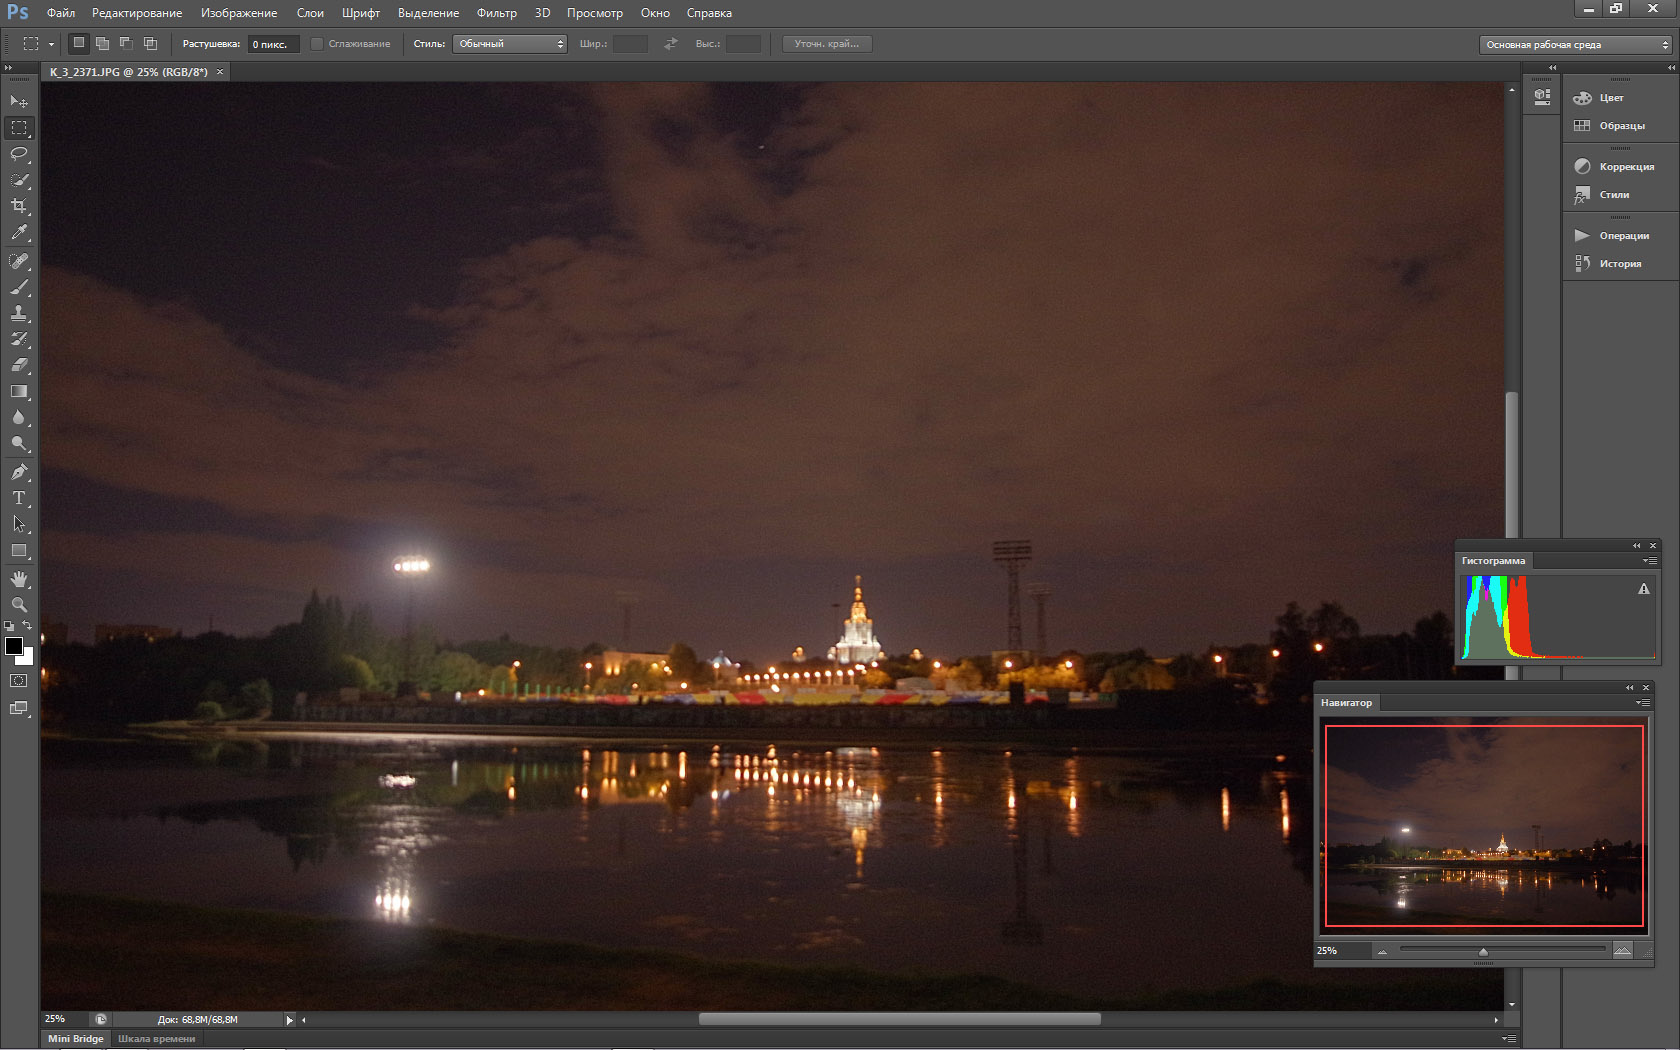This screenshot has height=1050, width=1680.
Task: Open the Гистограмма panel options menu
Action: coord(1649,561)
